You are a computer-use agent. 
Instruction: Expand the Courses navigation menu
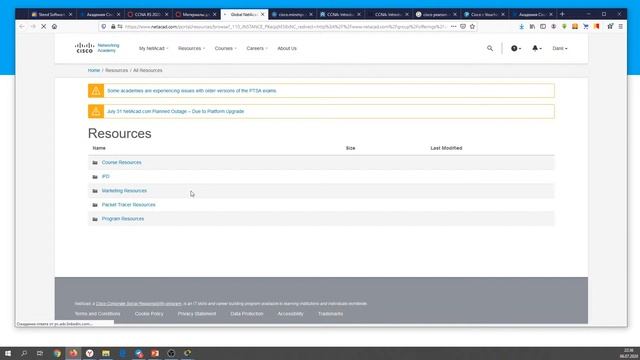225,48
